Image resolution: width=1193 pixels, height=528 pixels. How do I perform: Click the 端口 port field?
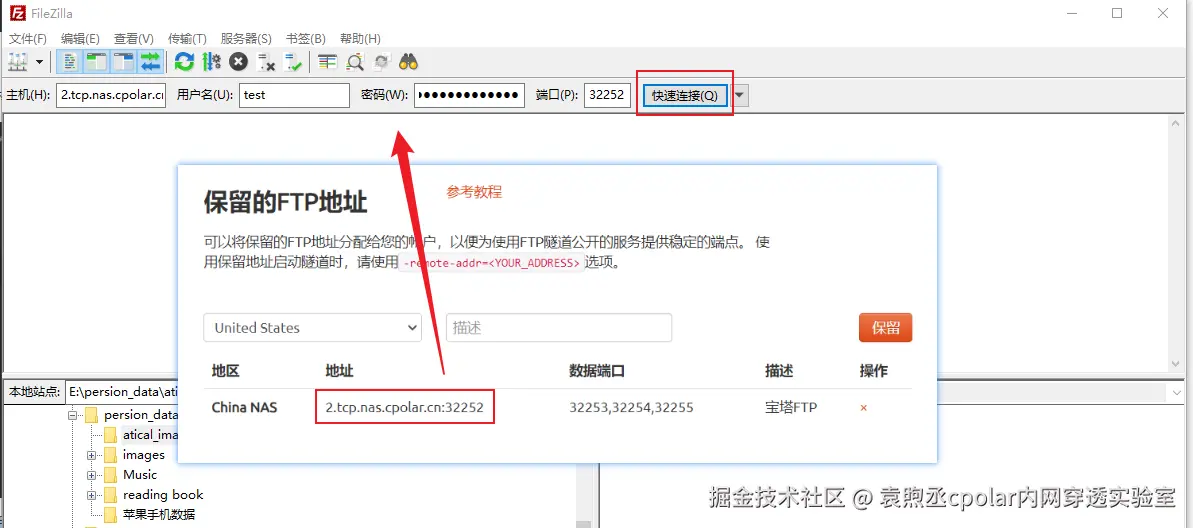click(607, 95)
